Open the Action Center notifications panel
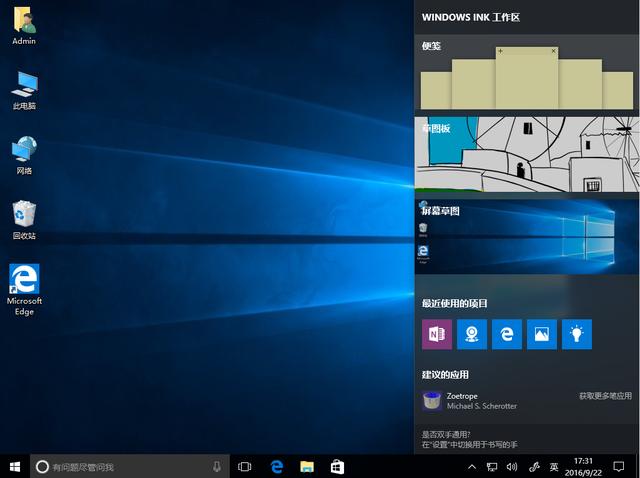This screenshot has width=640, height=478. [x=619, y=467]
